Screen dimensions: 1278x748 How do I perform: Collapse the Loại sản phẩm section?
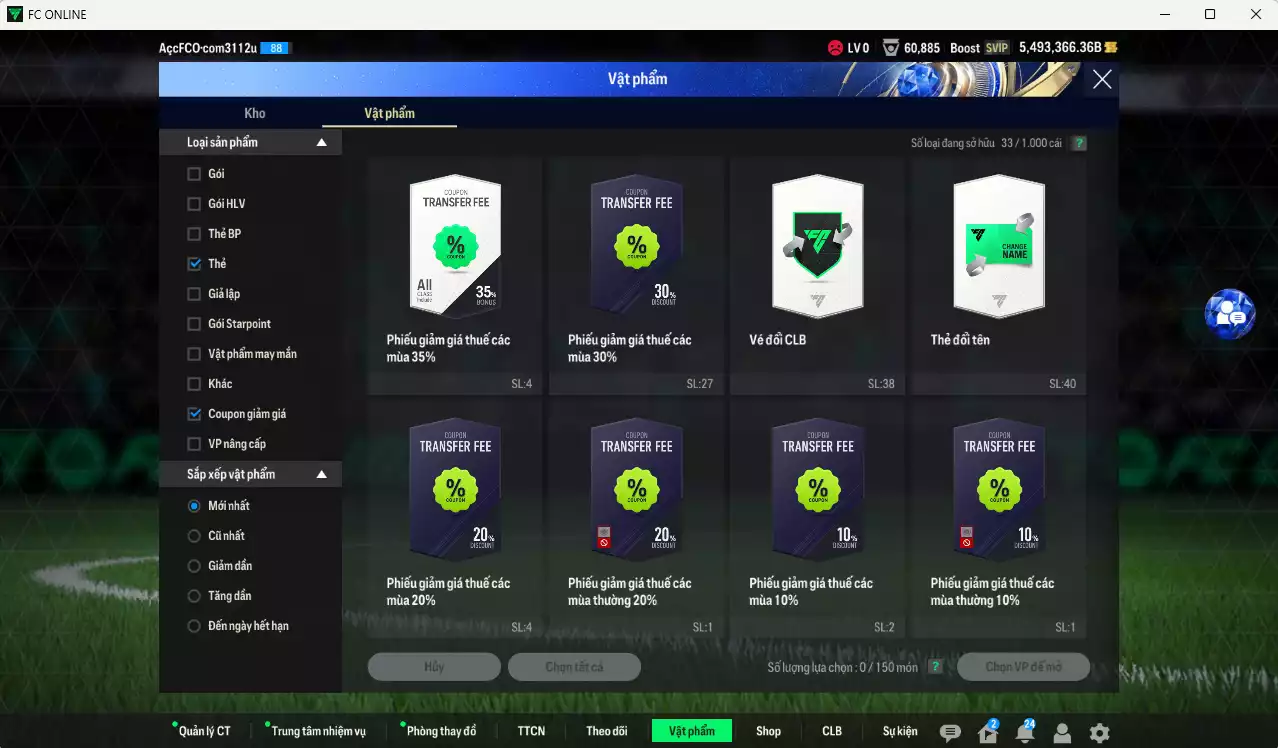click(x=321, y=143)
